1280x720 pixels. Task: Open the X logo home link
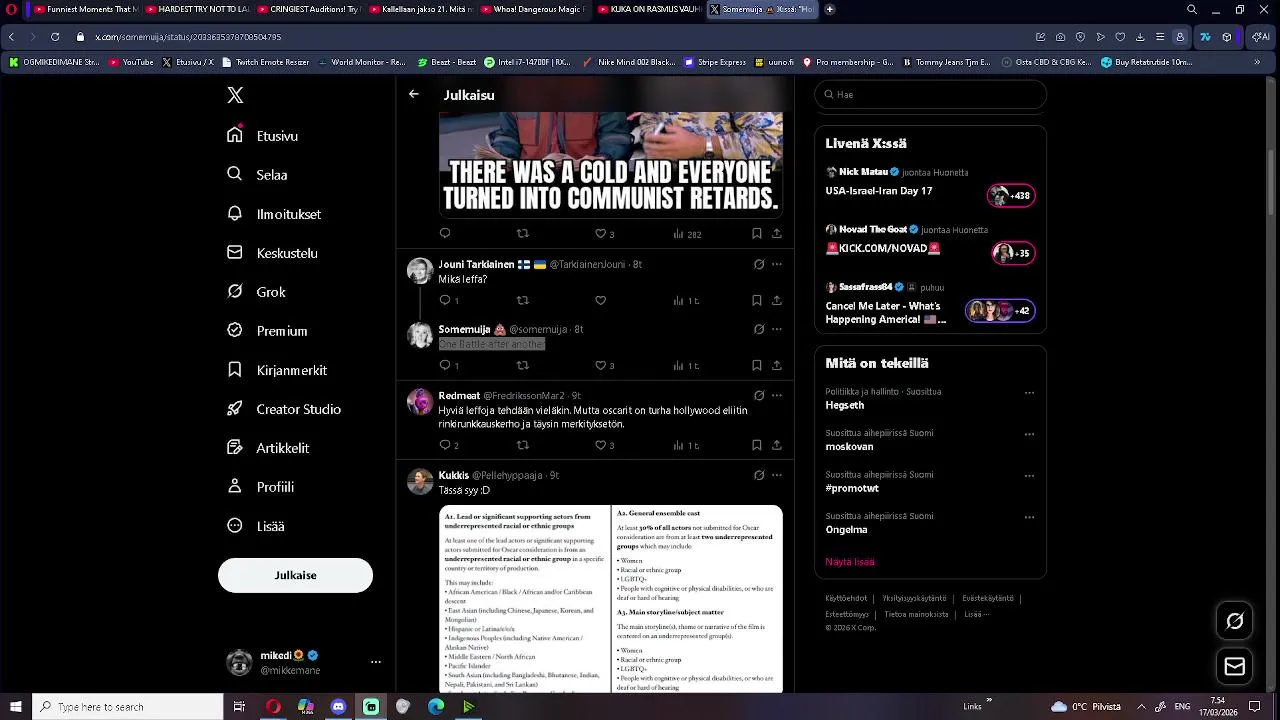point(235,95)
